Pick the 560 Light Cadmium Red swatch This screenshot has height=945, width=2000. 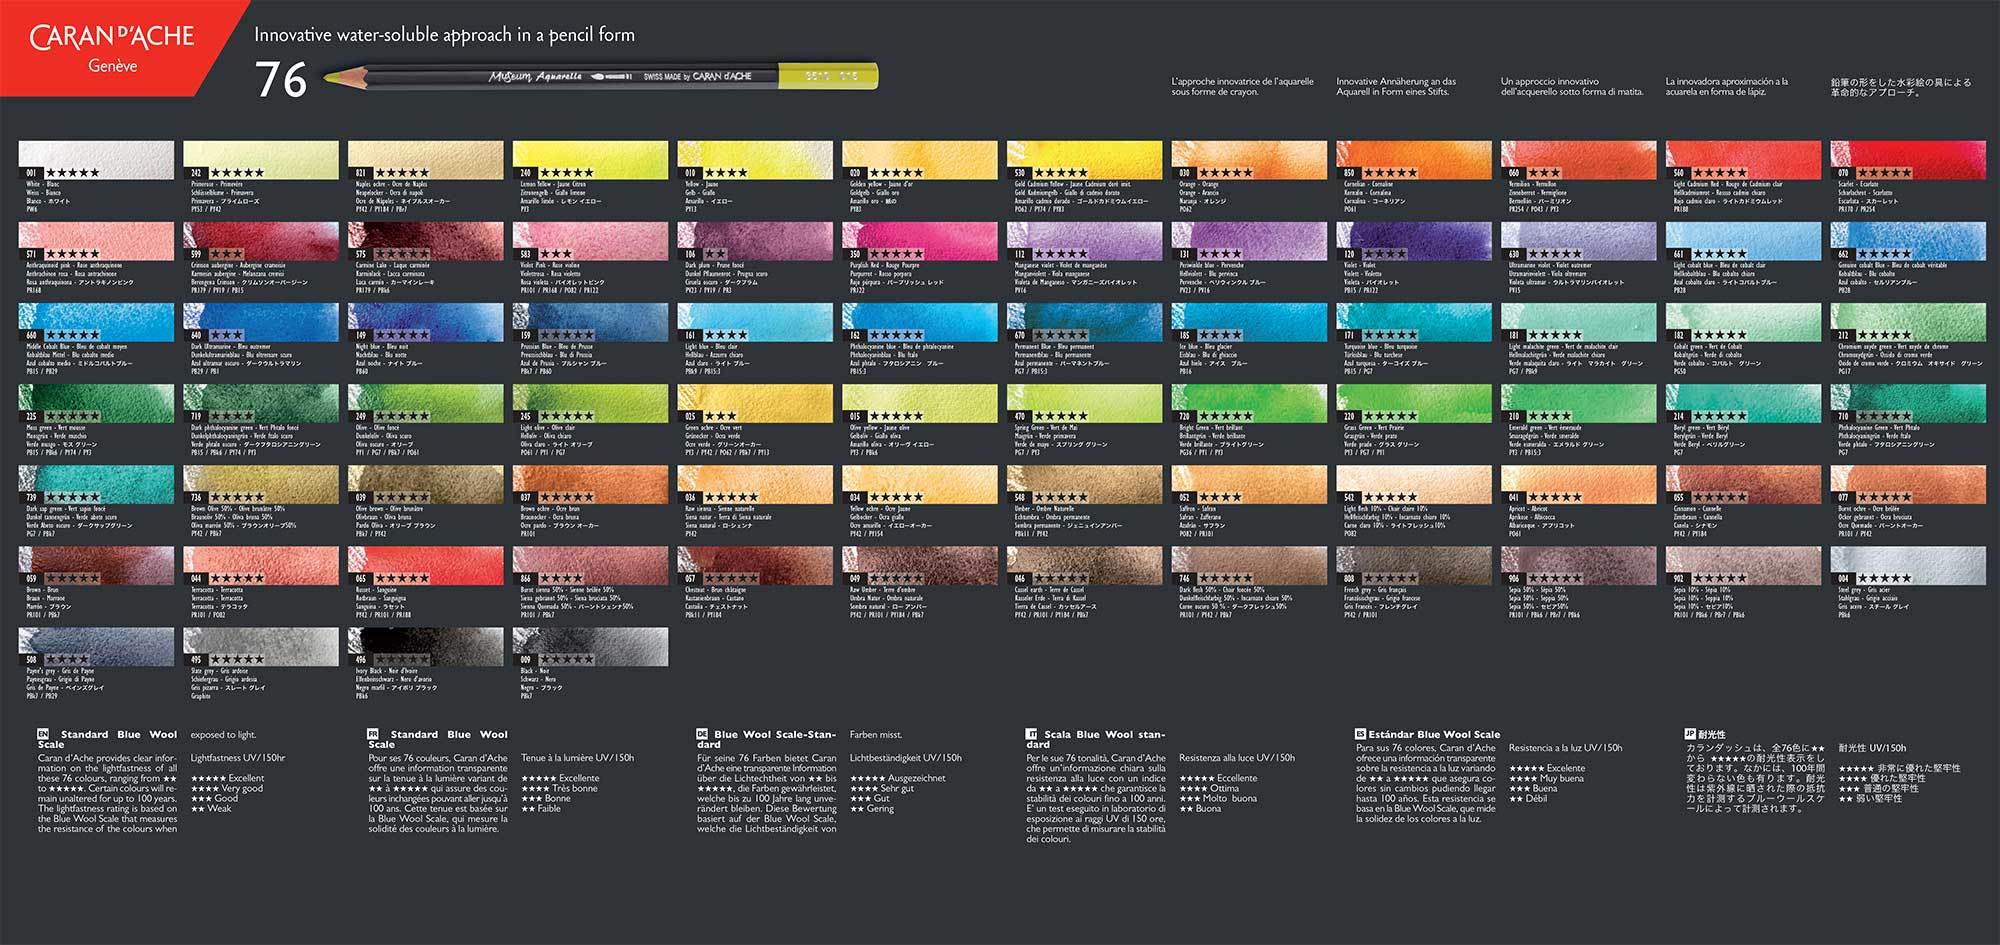click(1744, 160)
